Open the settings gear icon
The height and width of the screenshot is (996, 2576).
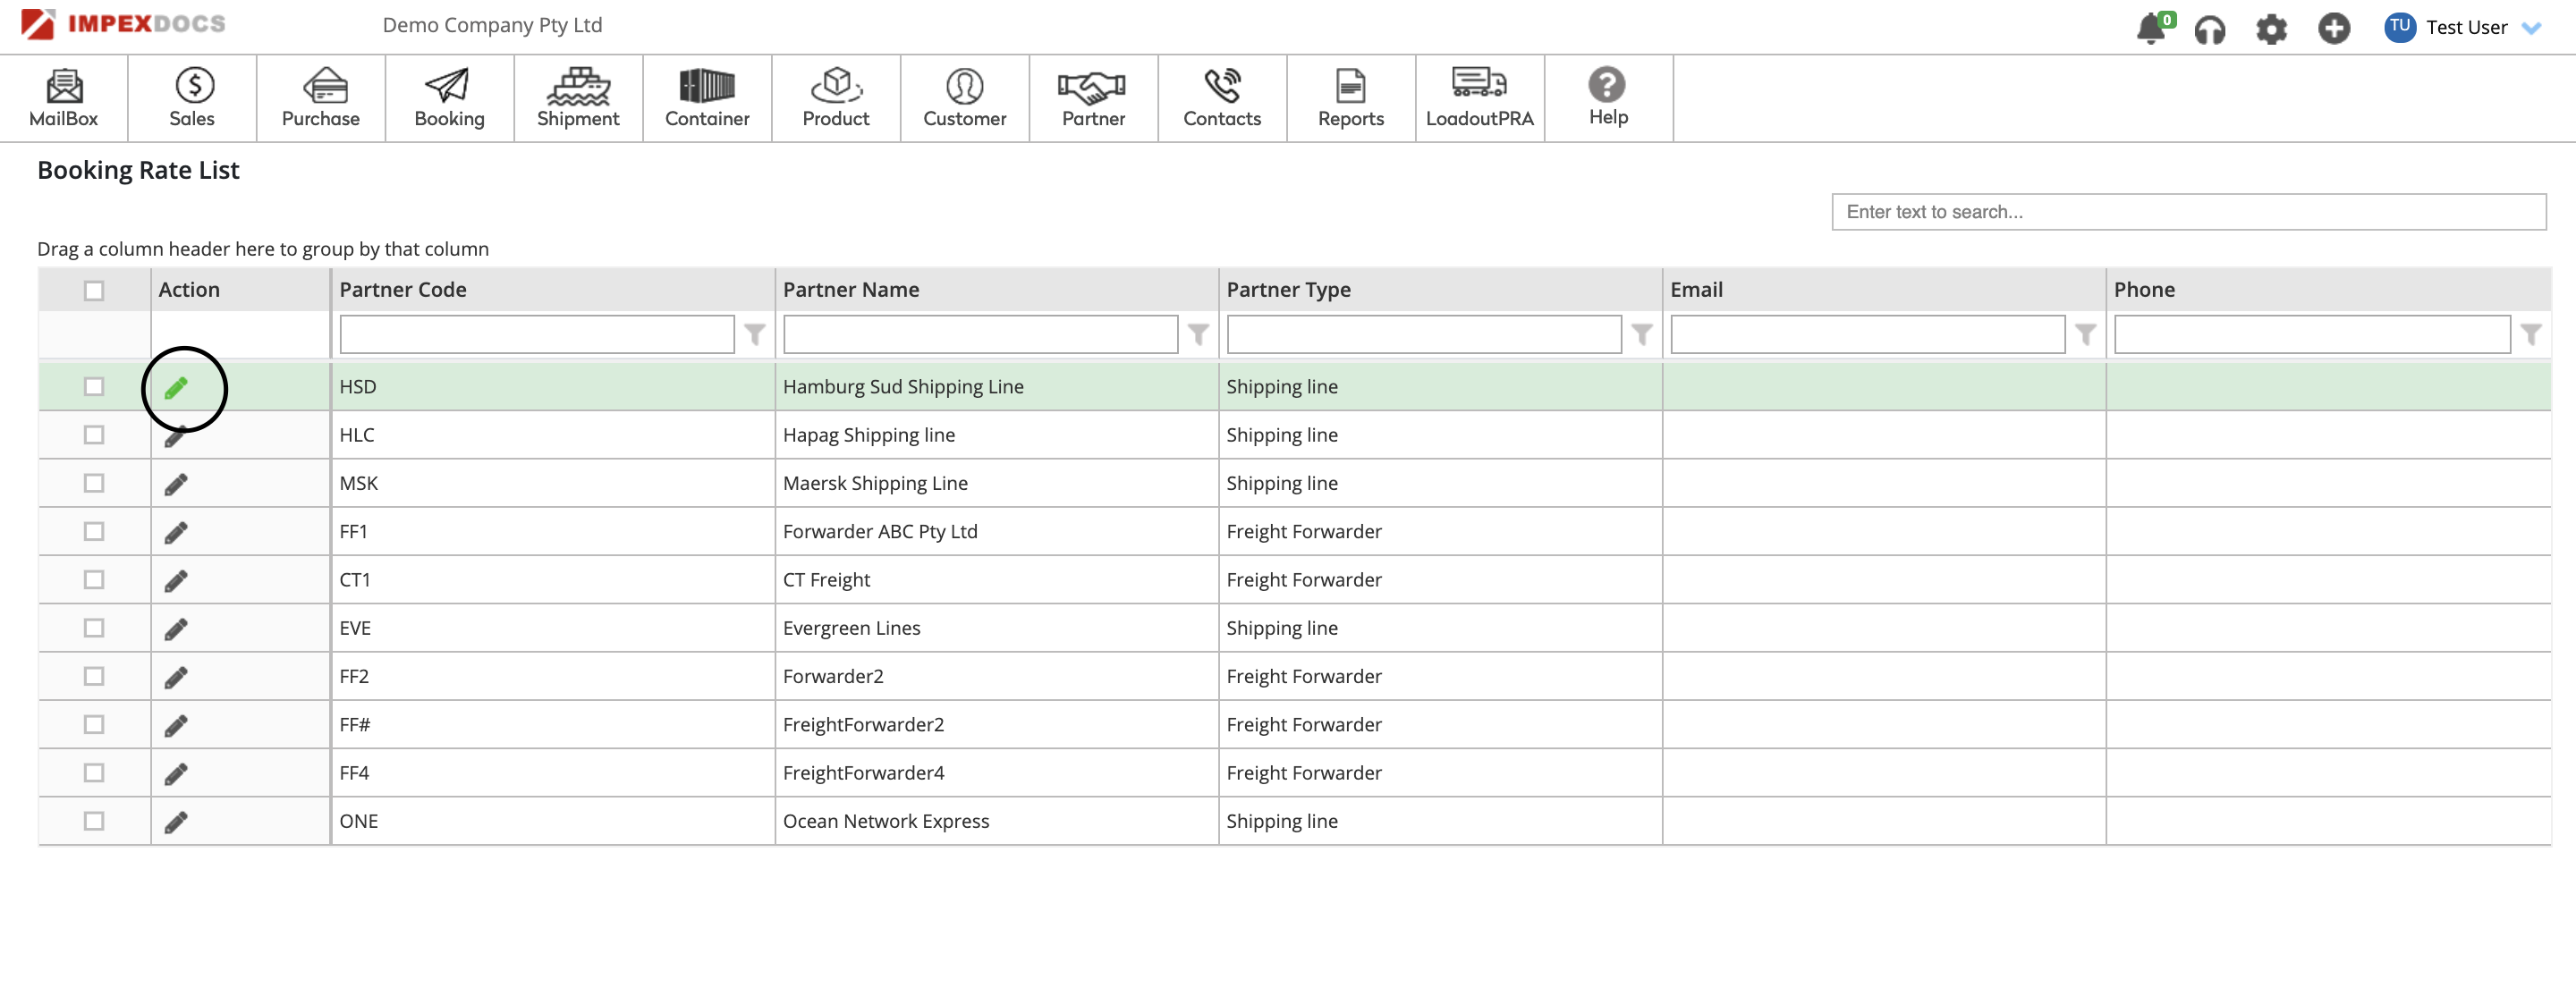click(x=2271, y=30)
